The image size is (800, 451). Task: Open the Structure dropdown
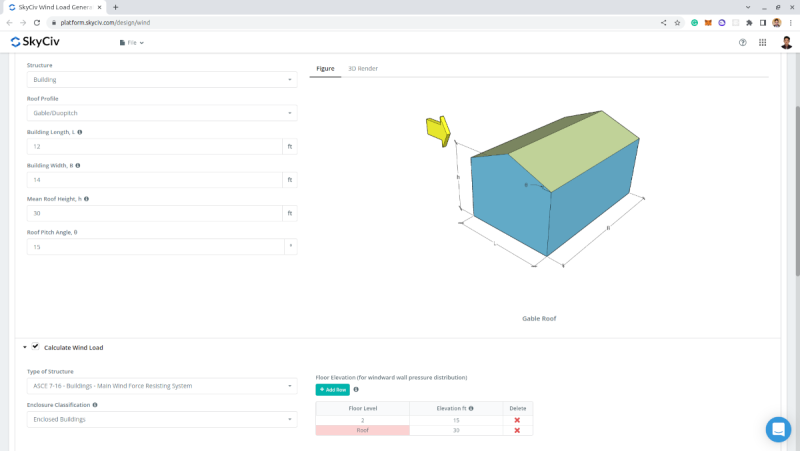tap(162, 80)
